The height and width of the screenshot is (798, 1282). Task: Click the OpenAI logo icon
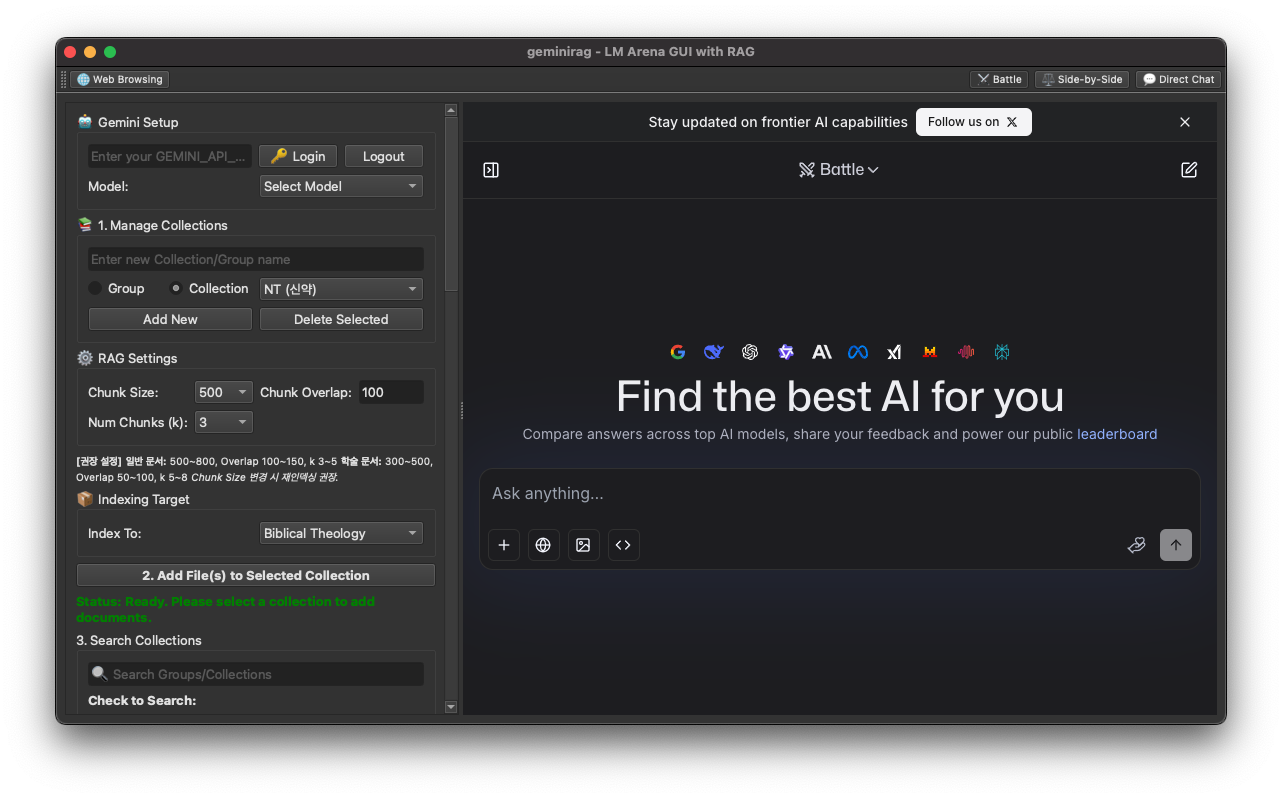pyautogui.click(x=750, y=352)
